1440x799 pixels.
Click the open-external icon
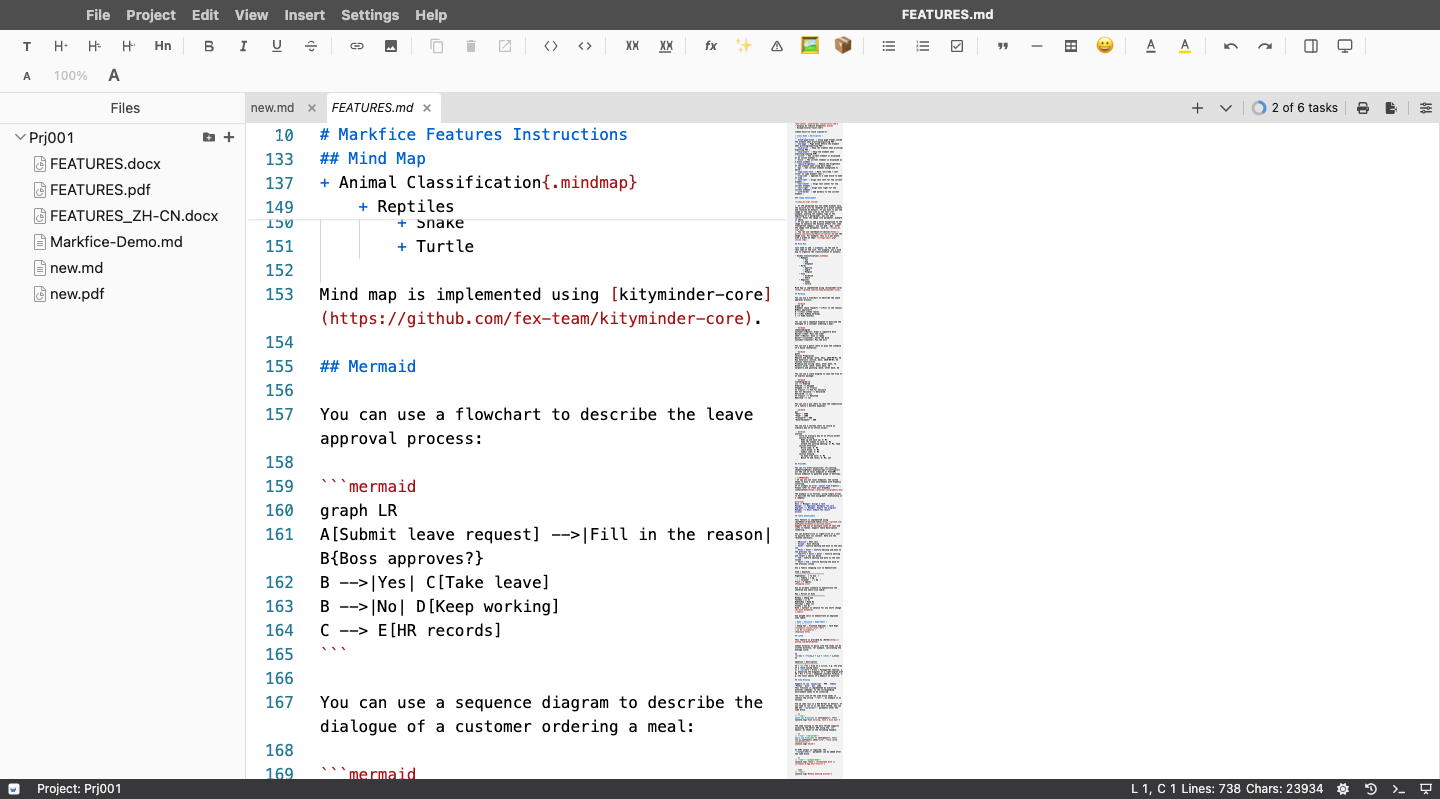pyautogui.click(x=505, y=46)
